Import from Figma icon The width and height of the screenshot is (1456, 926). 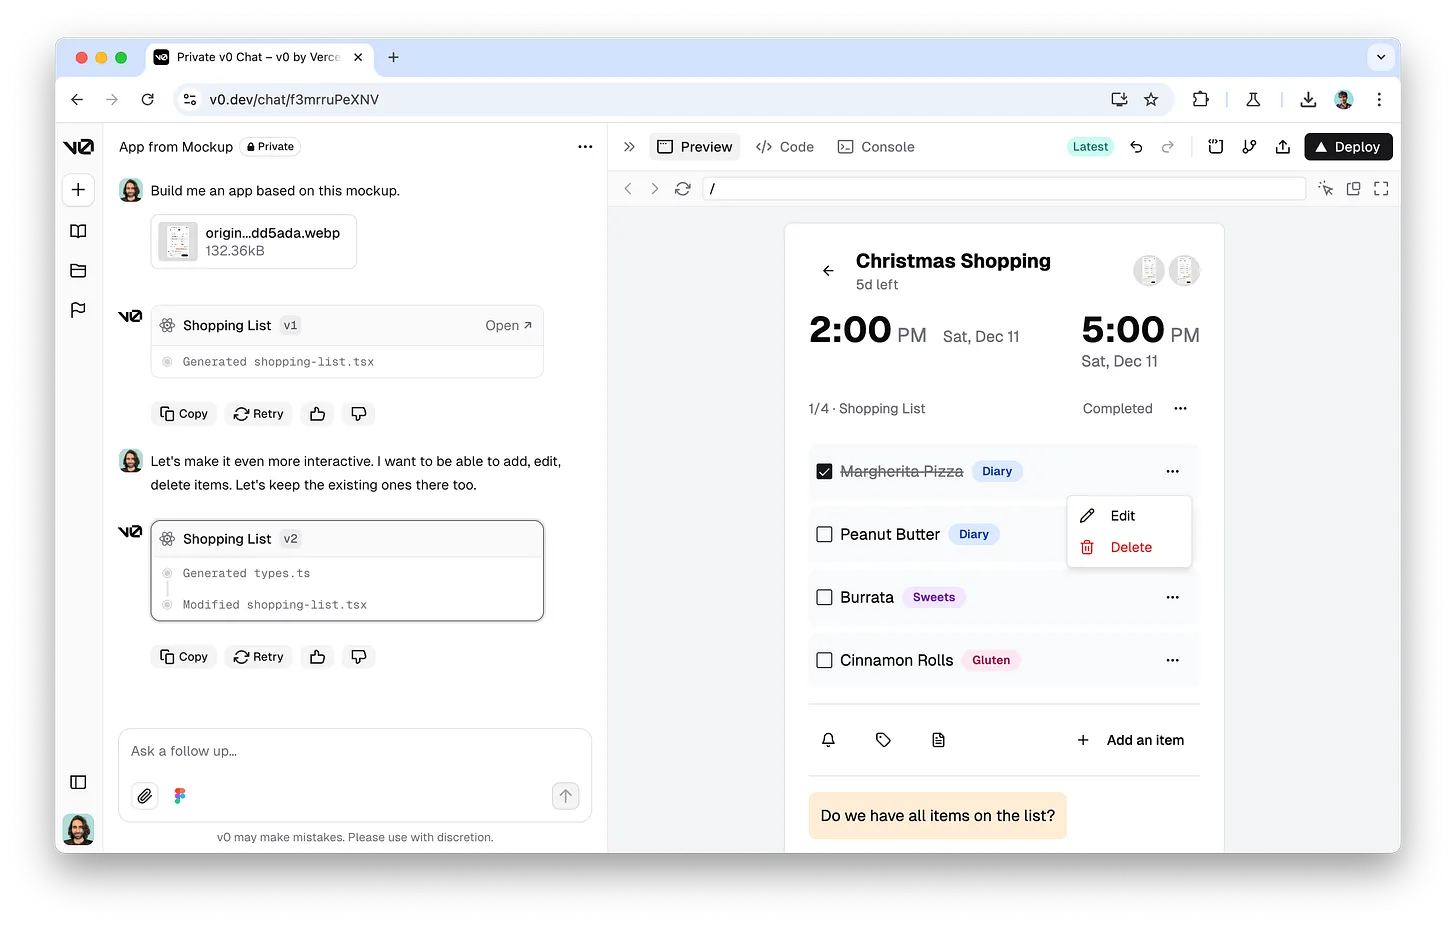[180, 796]
